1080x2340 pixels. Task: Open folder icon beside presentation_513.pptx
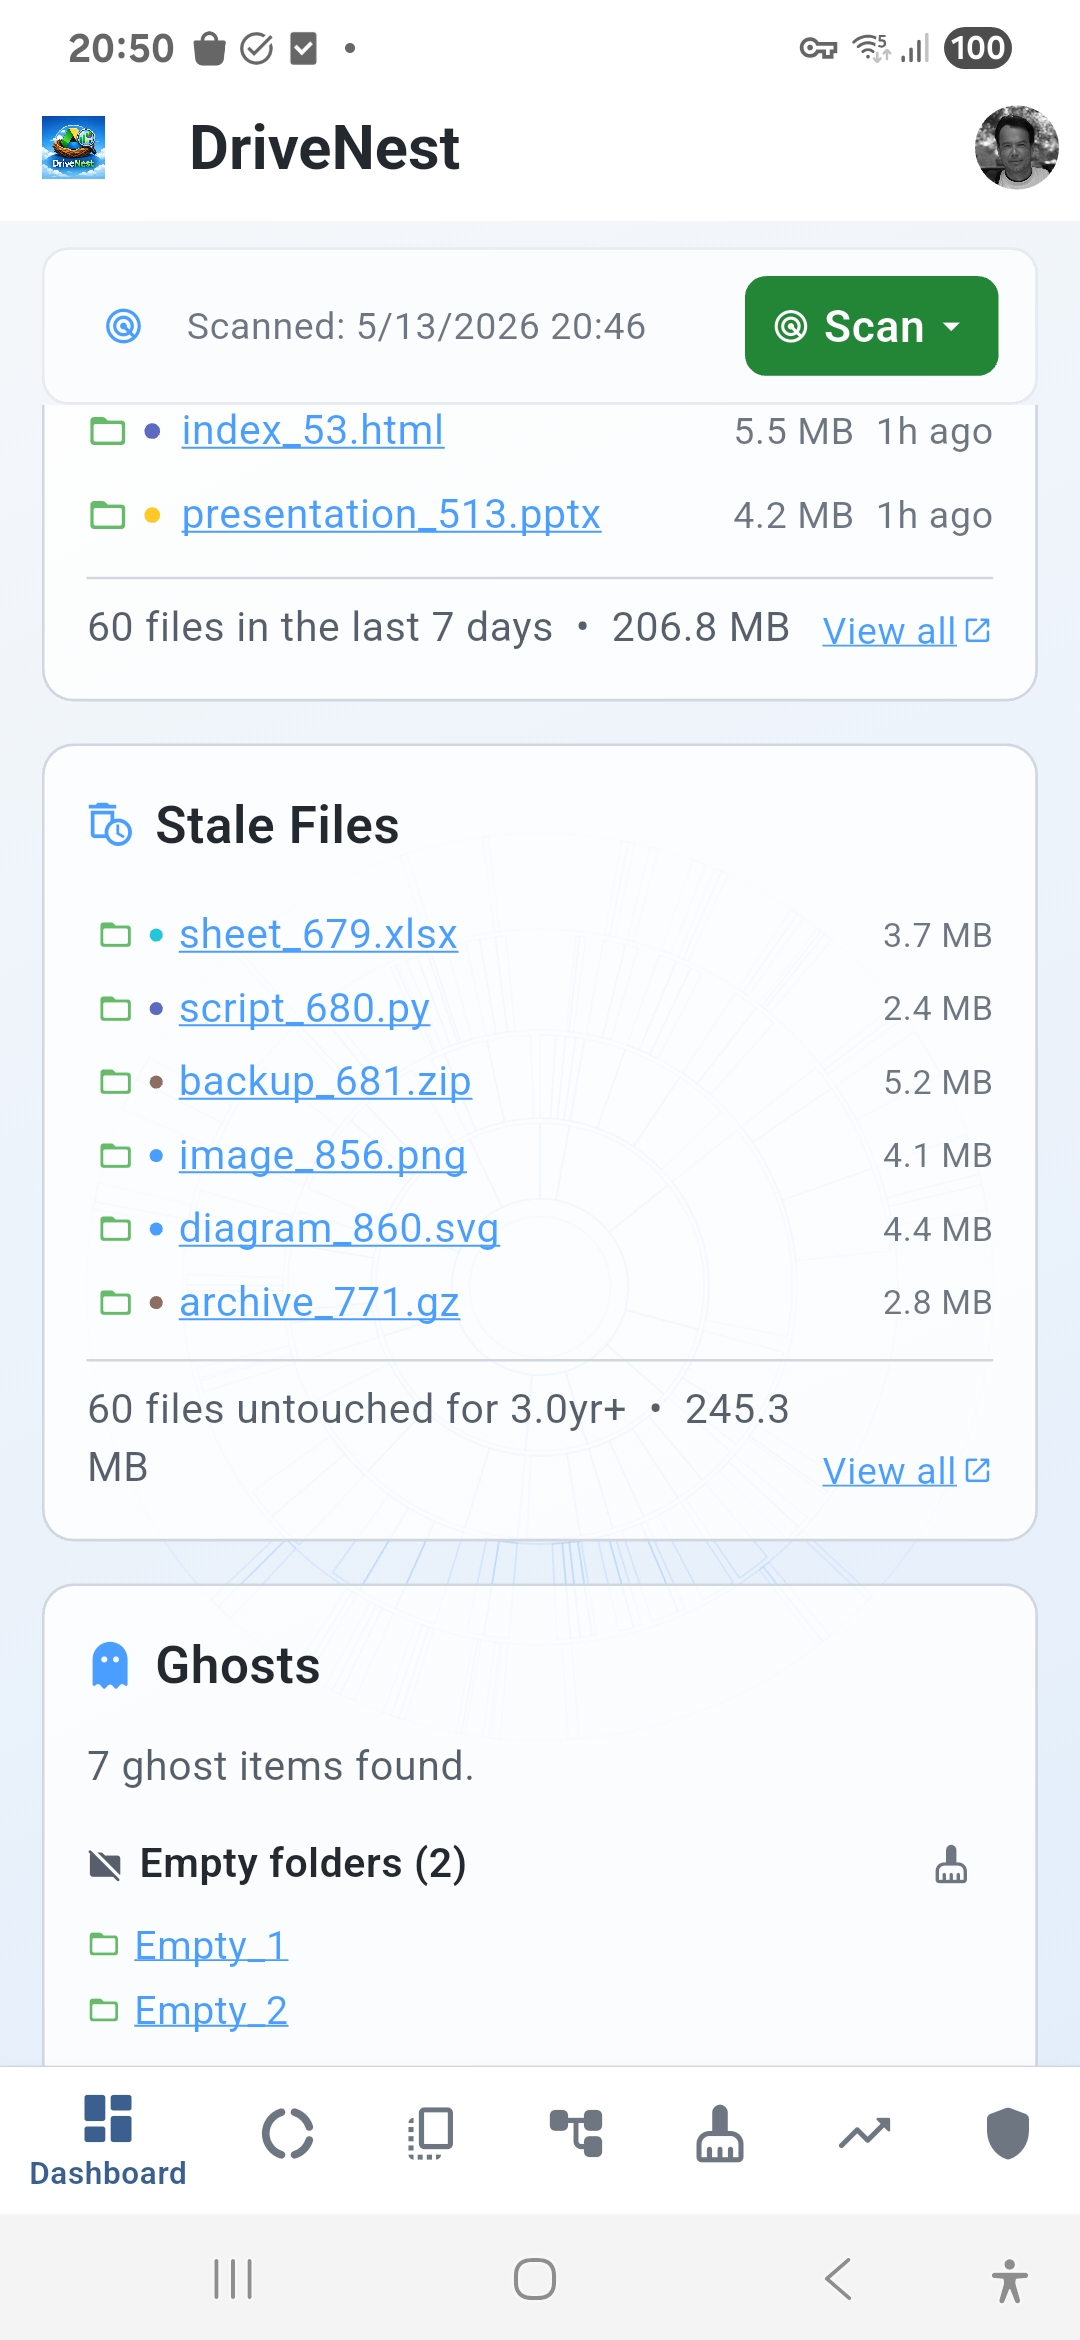tap(107, 515)
